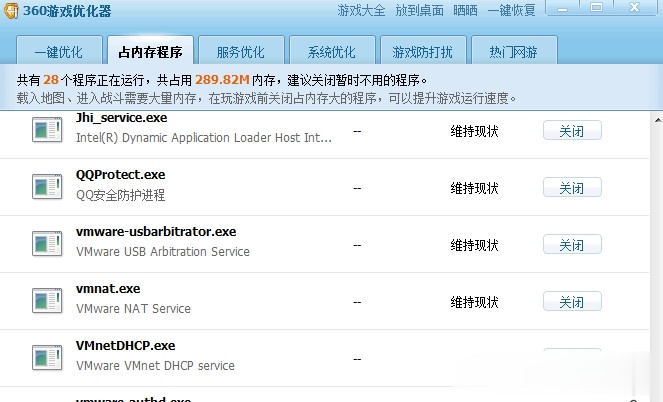
Task: Open the 游戏大全 link in title bar
Action: (x=362, y=10)
